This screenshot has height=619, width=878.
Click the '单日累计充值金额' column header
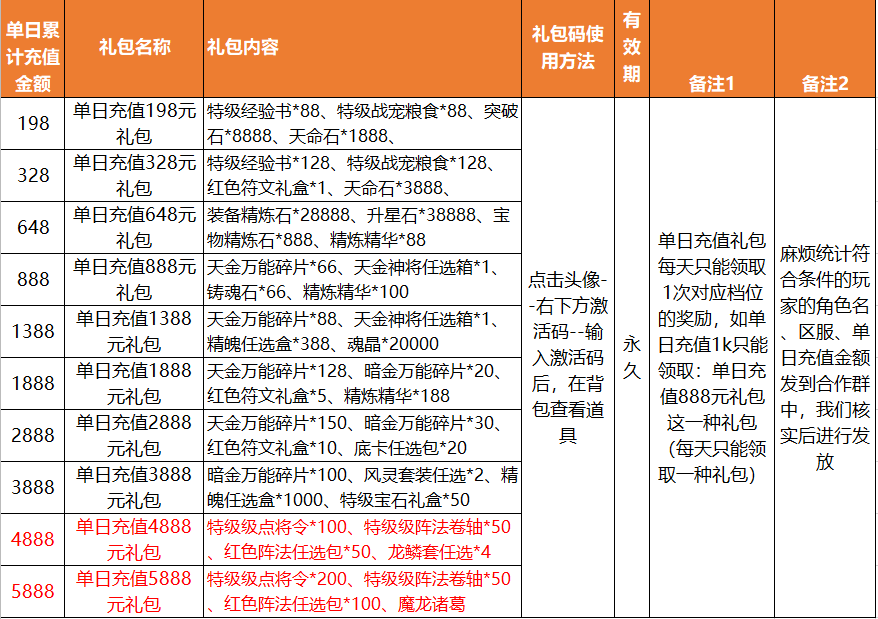[x=32, y=49]
